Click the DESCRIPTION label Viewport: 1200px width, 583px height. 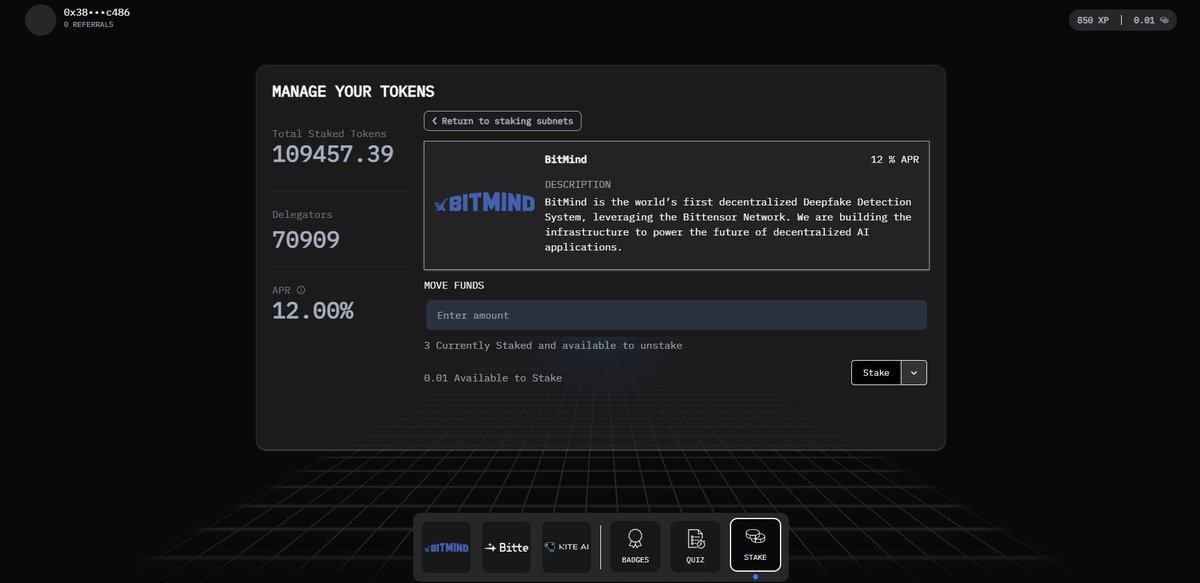coord(578,185)
